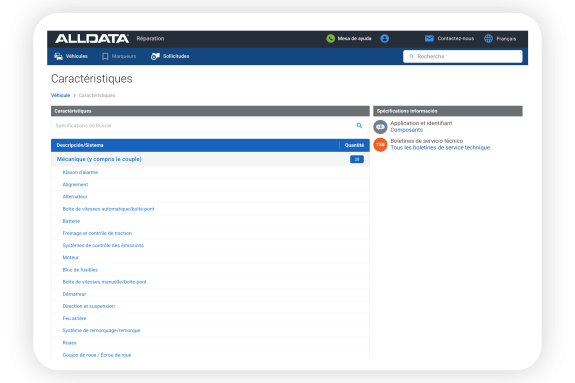Click the Réparation label in header
Screen dimensions: 575x383
coord(150,39)
